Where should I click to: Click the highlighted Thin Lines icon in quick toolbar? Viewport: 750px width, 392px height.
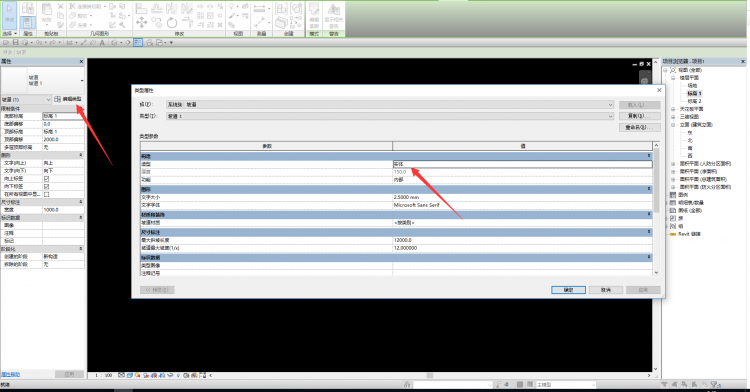pyautogui.click(x=138, y=43)
